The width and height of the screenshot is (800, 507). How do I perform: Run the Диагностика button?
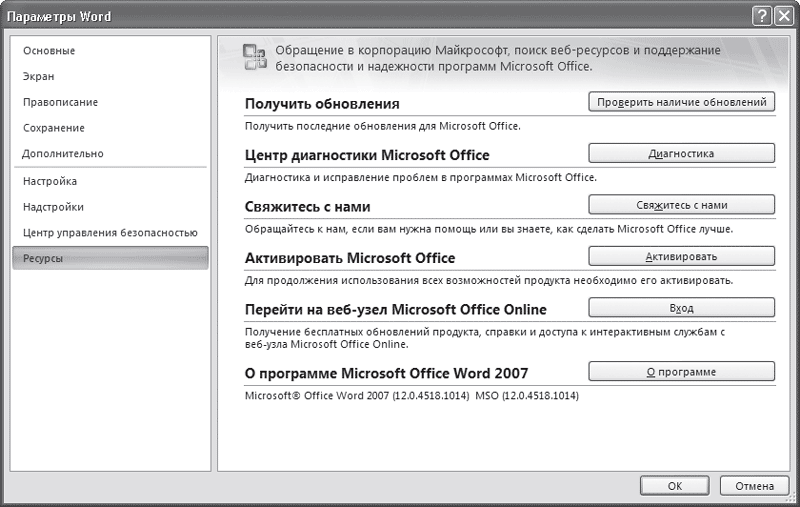click(682, 153)
